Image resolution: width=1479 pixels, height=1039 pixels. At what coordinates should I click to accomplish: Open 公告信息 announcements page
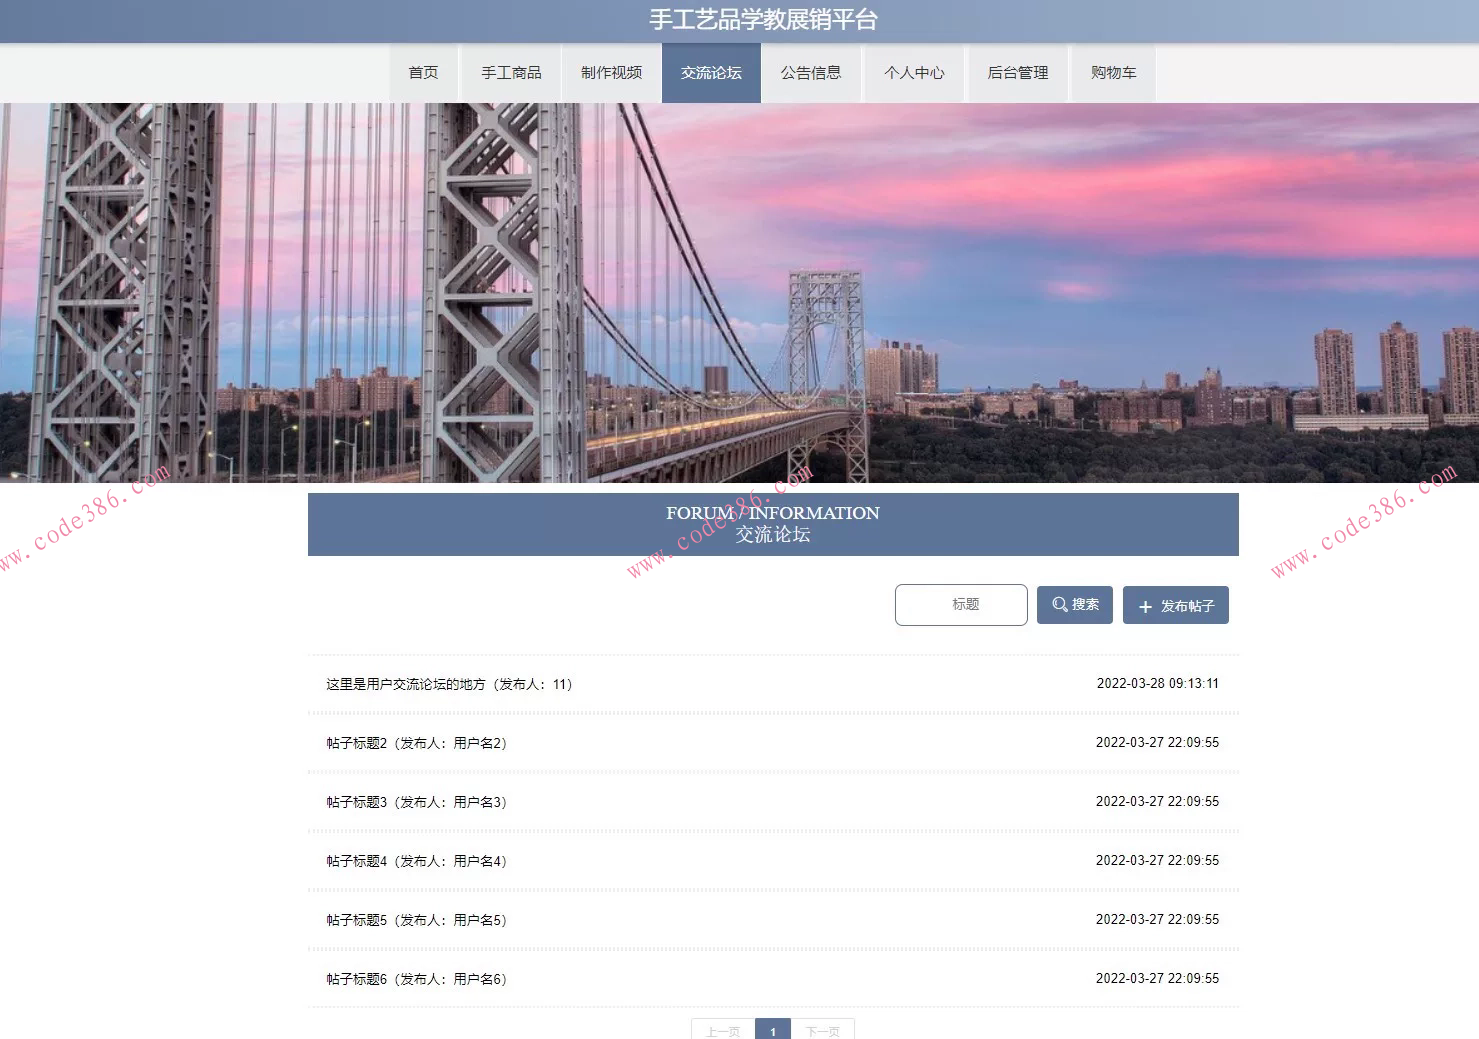811,73
